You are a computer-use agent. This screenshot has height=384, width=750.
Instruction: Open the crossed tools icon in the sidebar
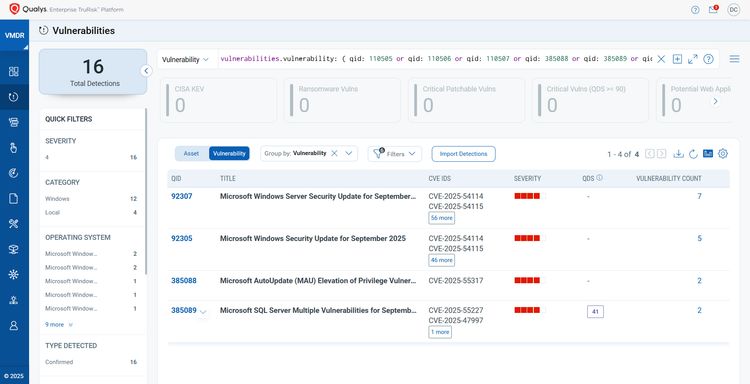tap(14, 223)
